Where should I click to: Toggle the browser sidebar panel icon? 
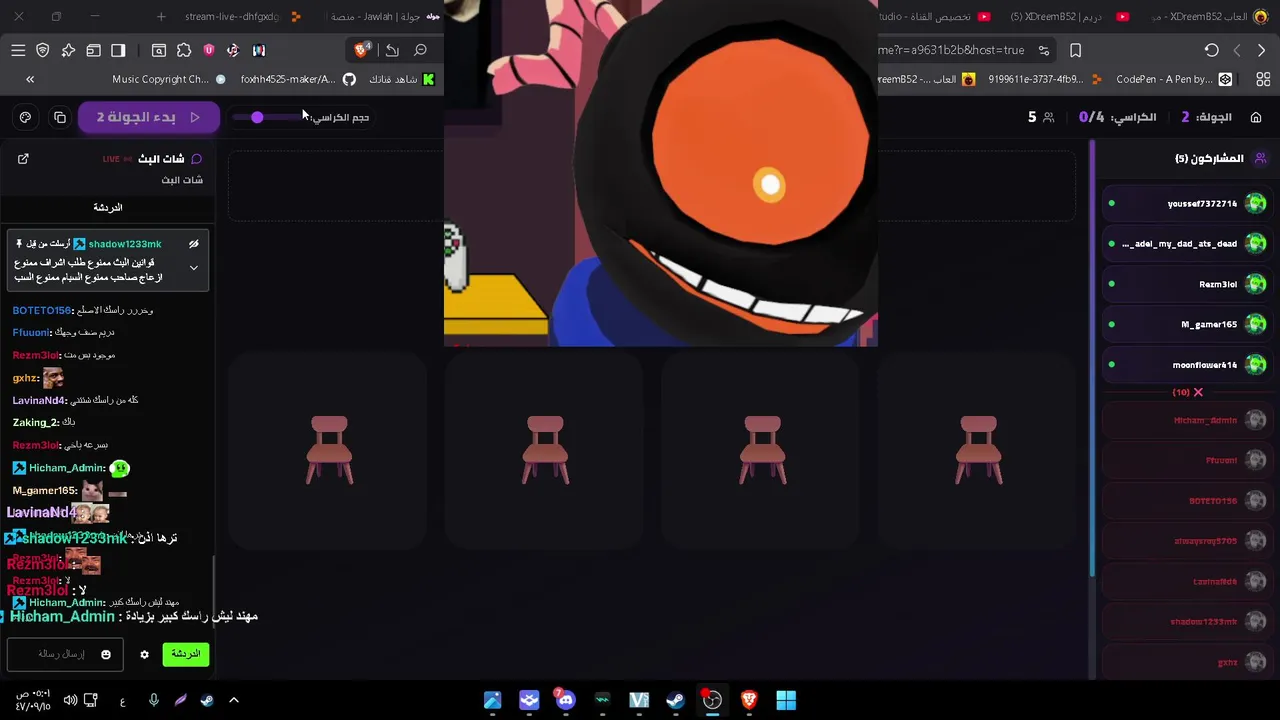pos(118,50)
